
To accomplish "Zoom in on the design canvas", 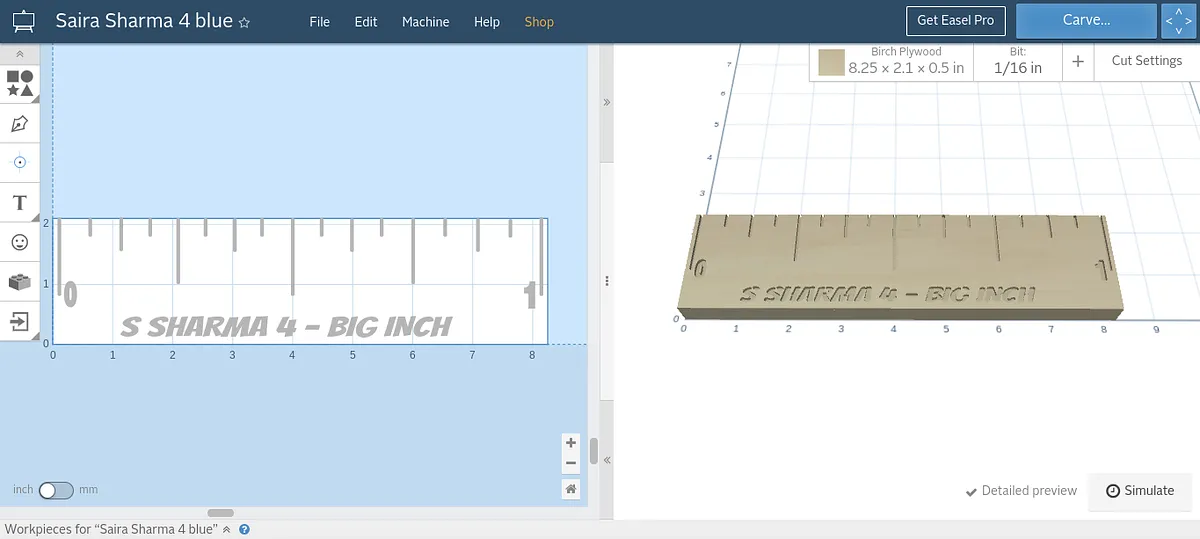I will point(570,442).
